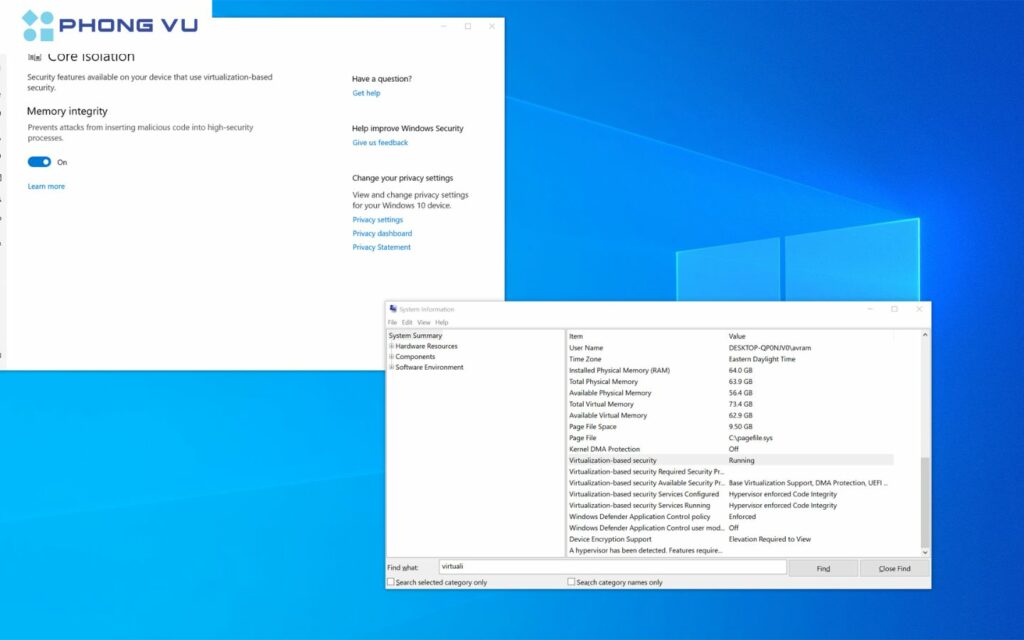Open the View menu in System Information
This screenshot has width=1024, height=640.
(x=423, y=322)
